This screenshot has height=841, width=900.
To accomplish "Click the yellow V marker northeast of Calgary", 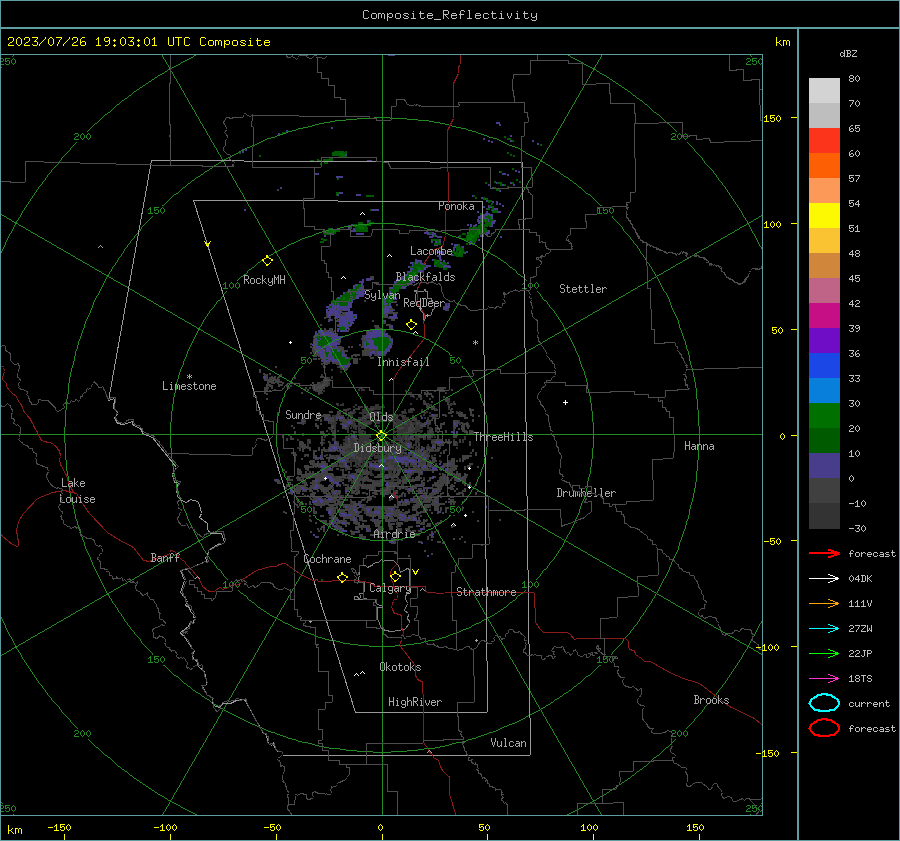I will point(415,572).
